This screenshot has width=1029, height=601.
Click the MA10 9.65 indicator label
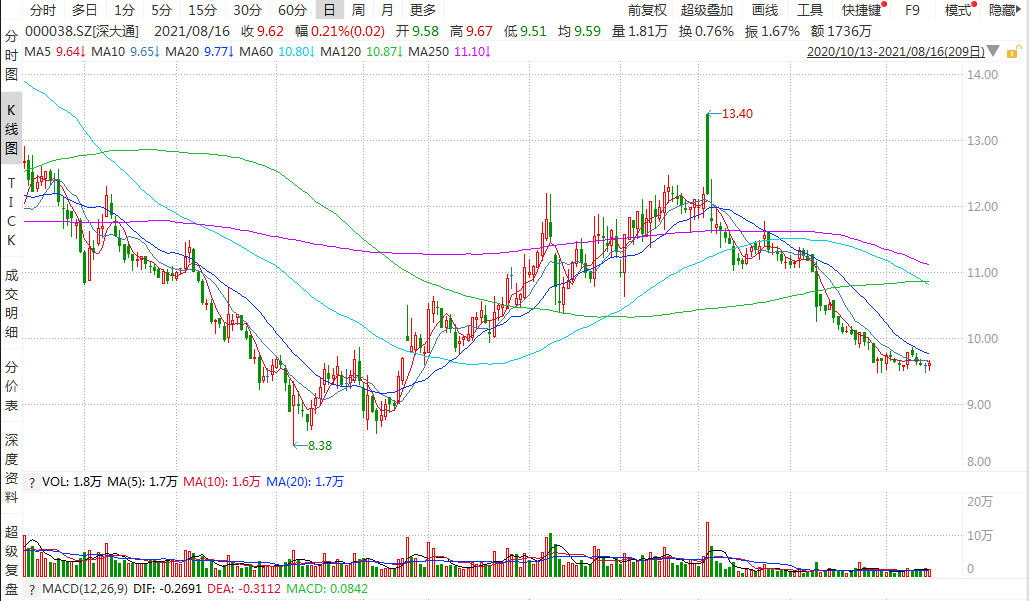point(125,51)
